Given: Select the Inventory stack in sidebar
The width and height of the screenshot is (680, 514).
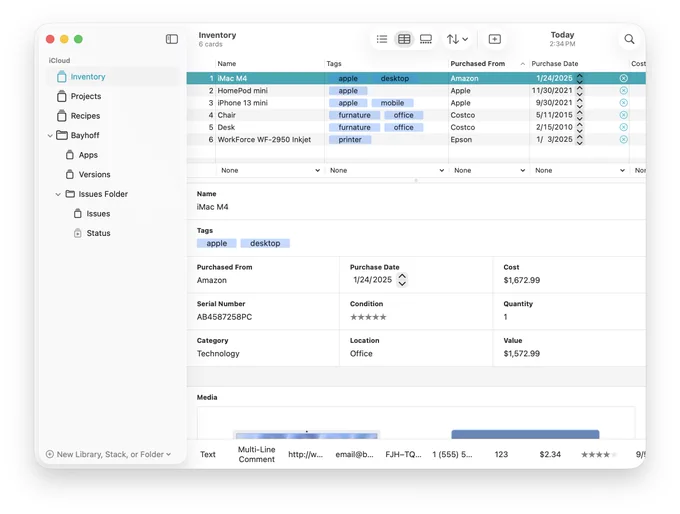Looking at the screenshot, I should 113,77.
